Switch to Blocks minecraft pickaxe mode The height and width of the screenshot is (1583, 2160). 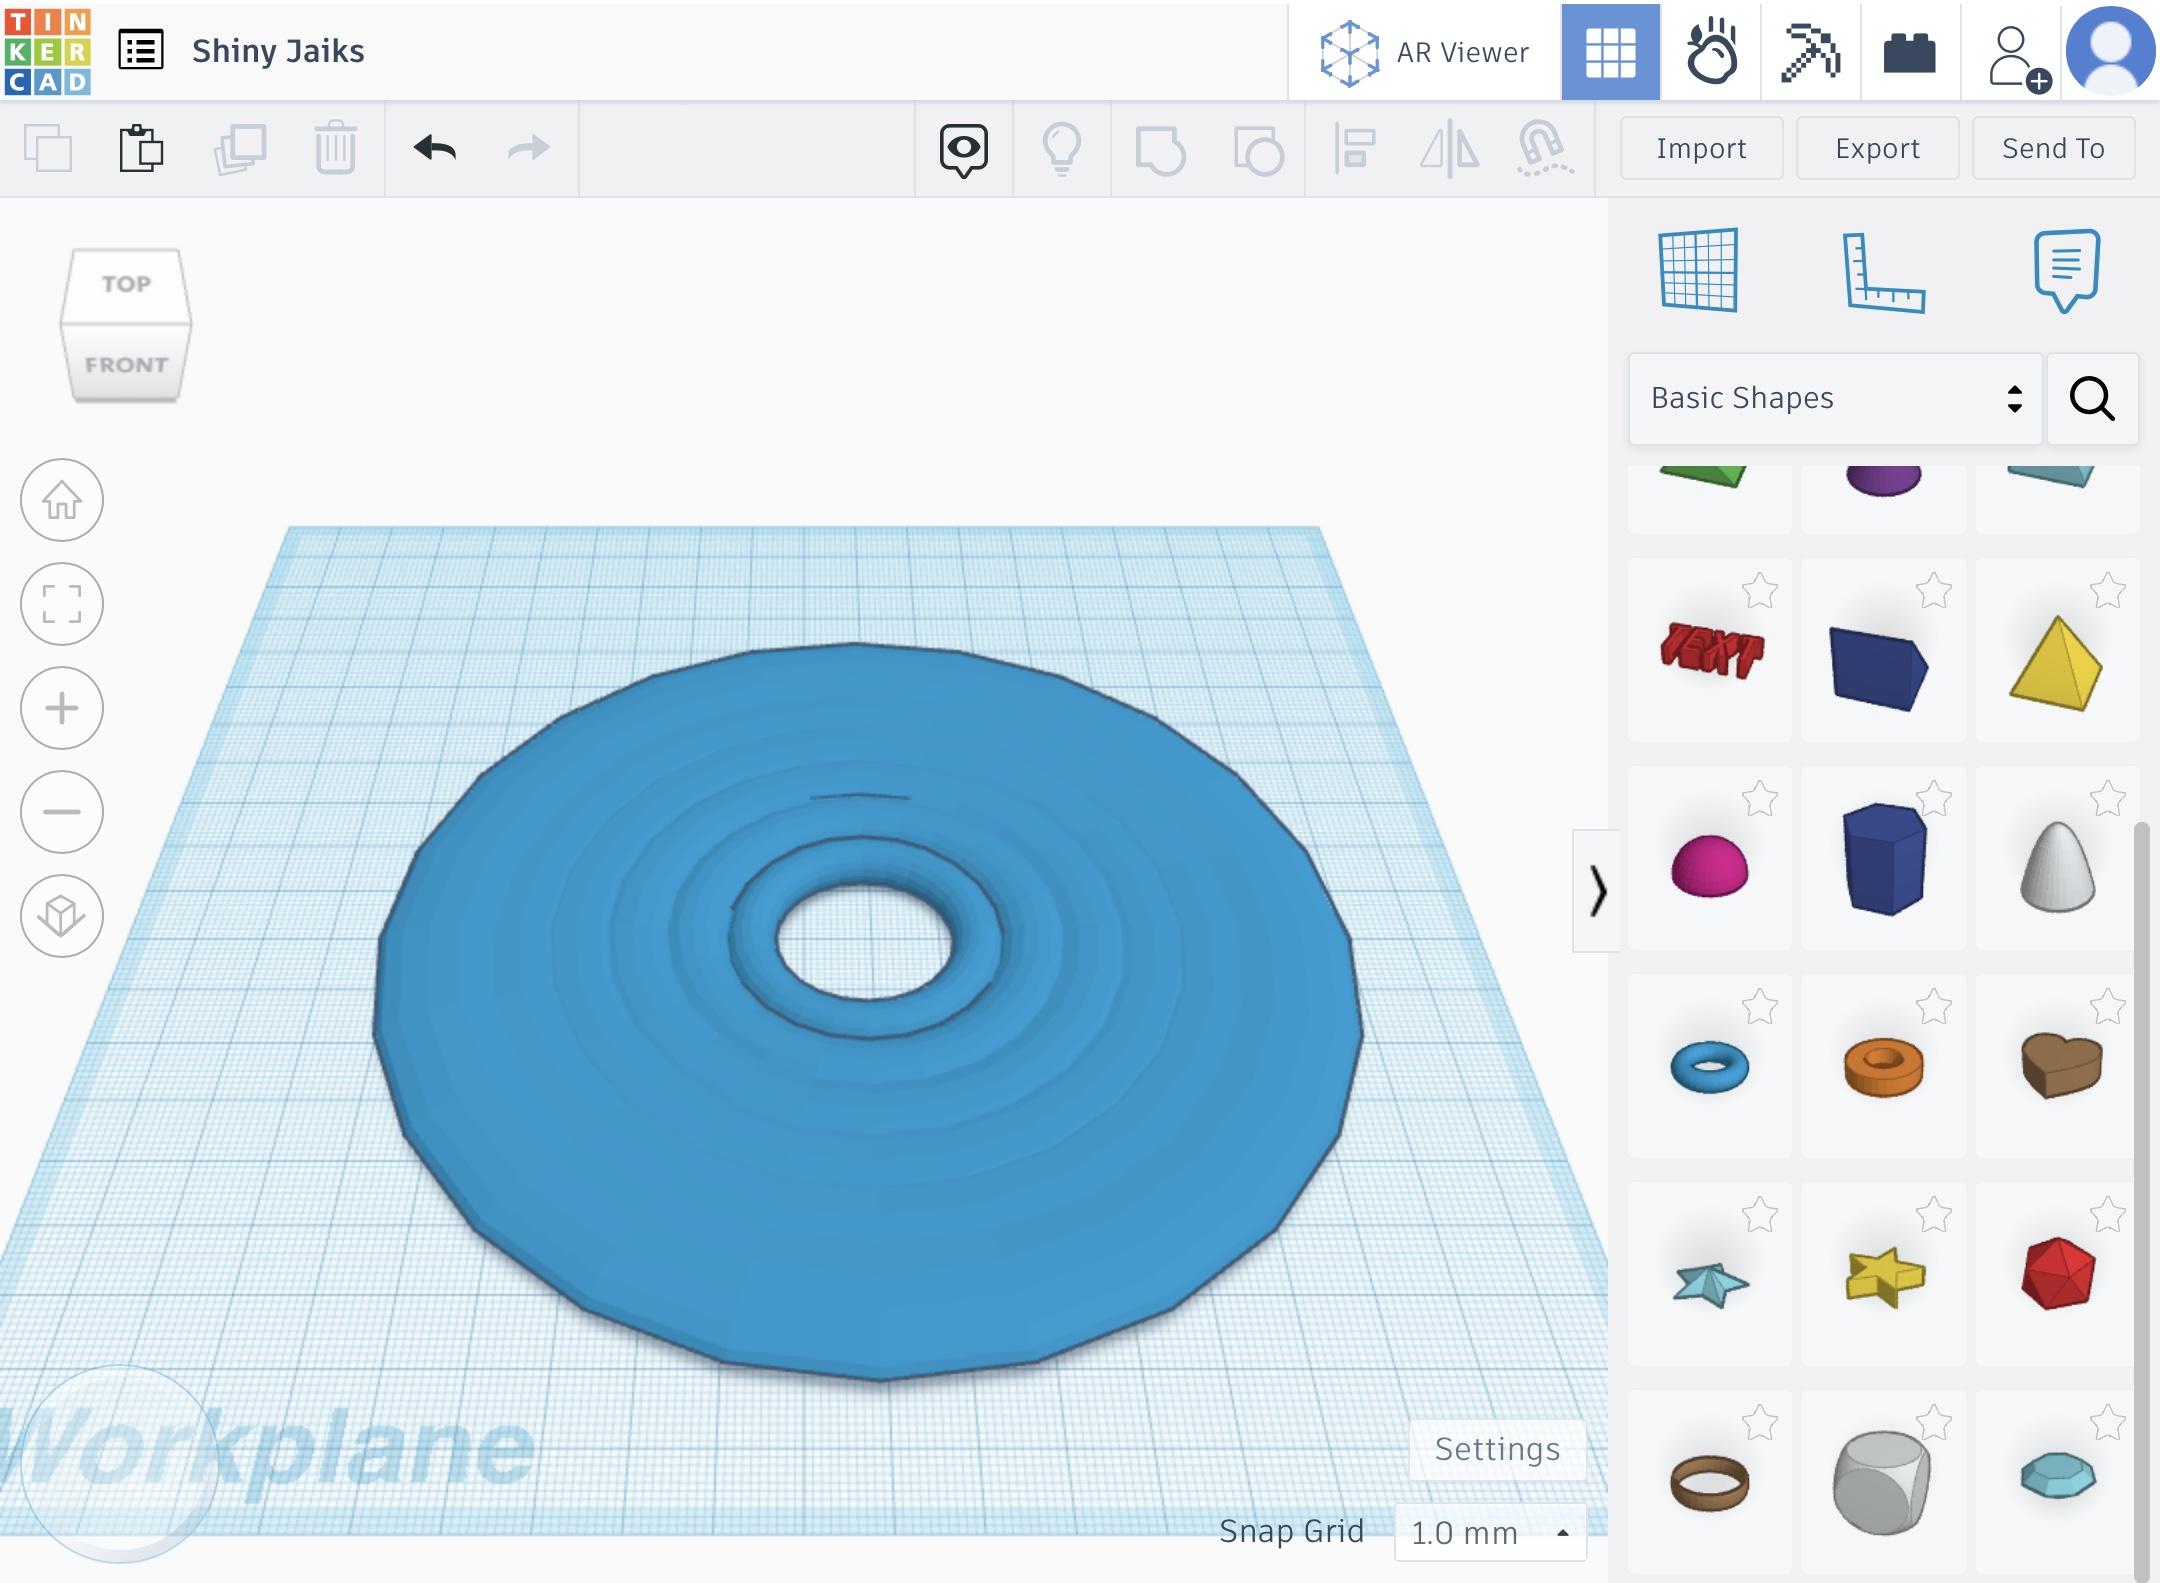point(1810,52)
